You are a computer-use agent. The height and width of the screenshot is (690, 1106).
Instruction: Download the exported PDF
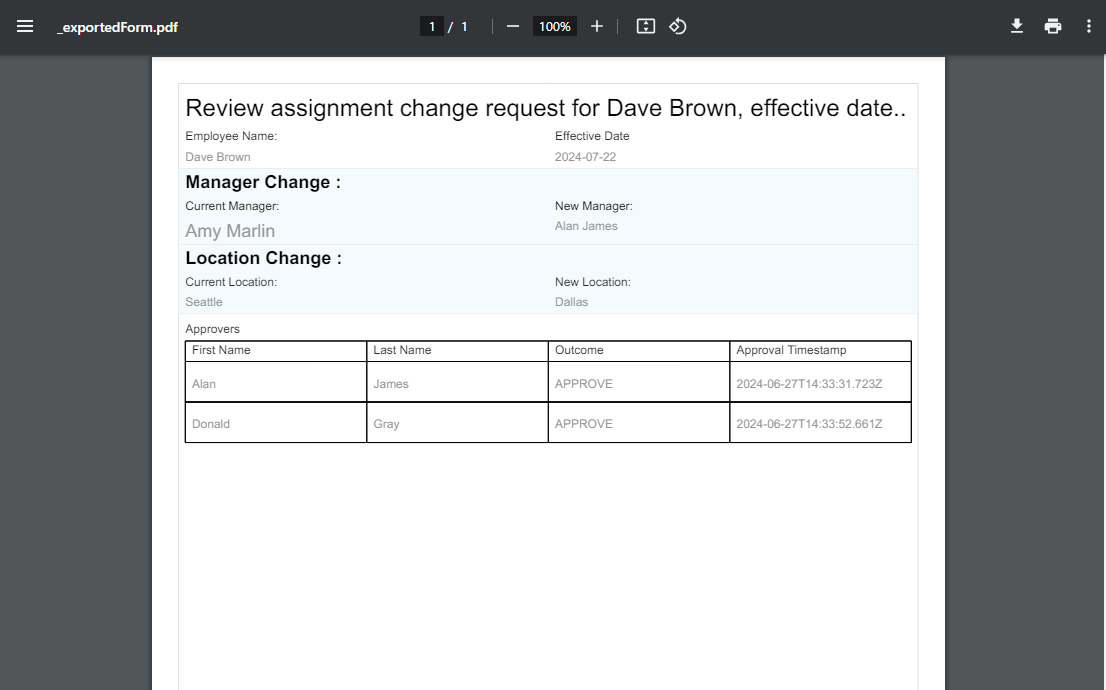1017,27
